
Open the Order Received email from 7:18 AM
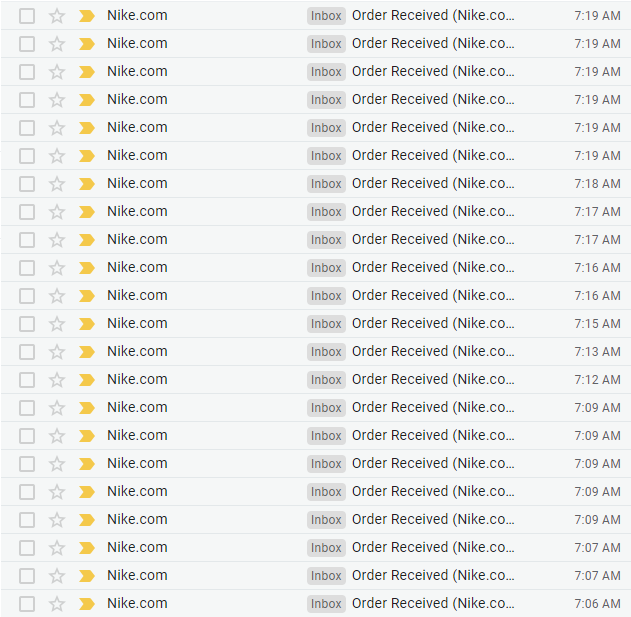[433, 184]
